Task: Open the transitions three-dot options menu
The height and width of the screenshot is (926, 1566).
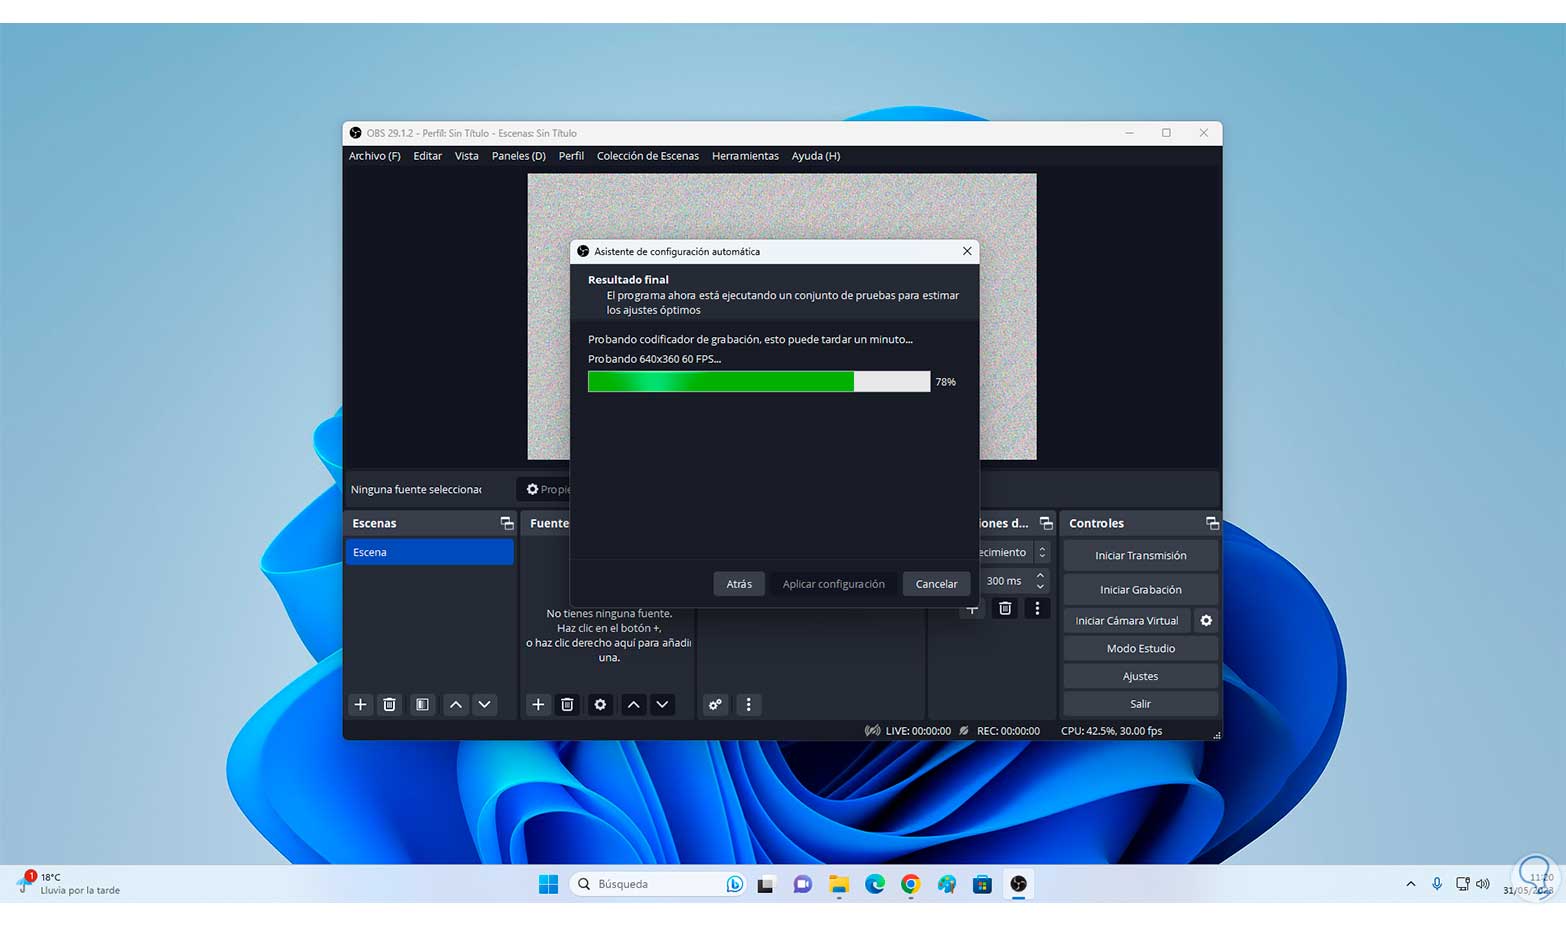Action: (x=1037, y=608)
